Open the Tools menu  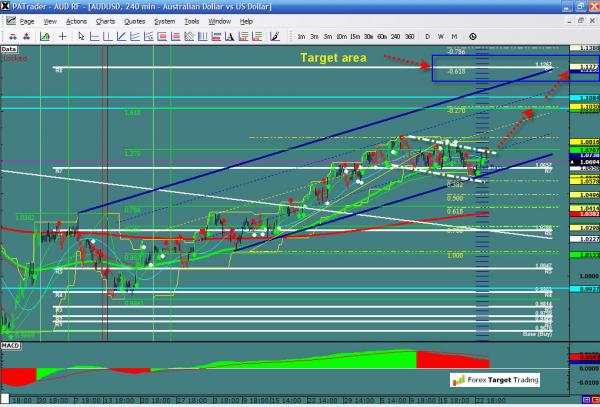191,20
